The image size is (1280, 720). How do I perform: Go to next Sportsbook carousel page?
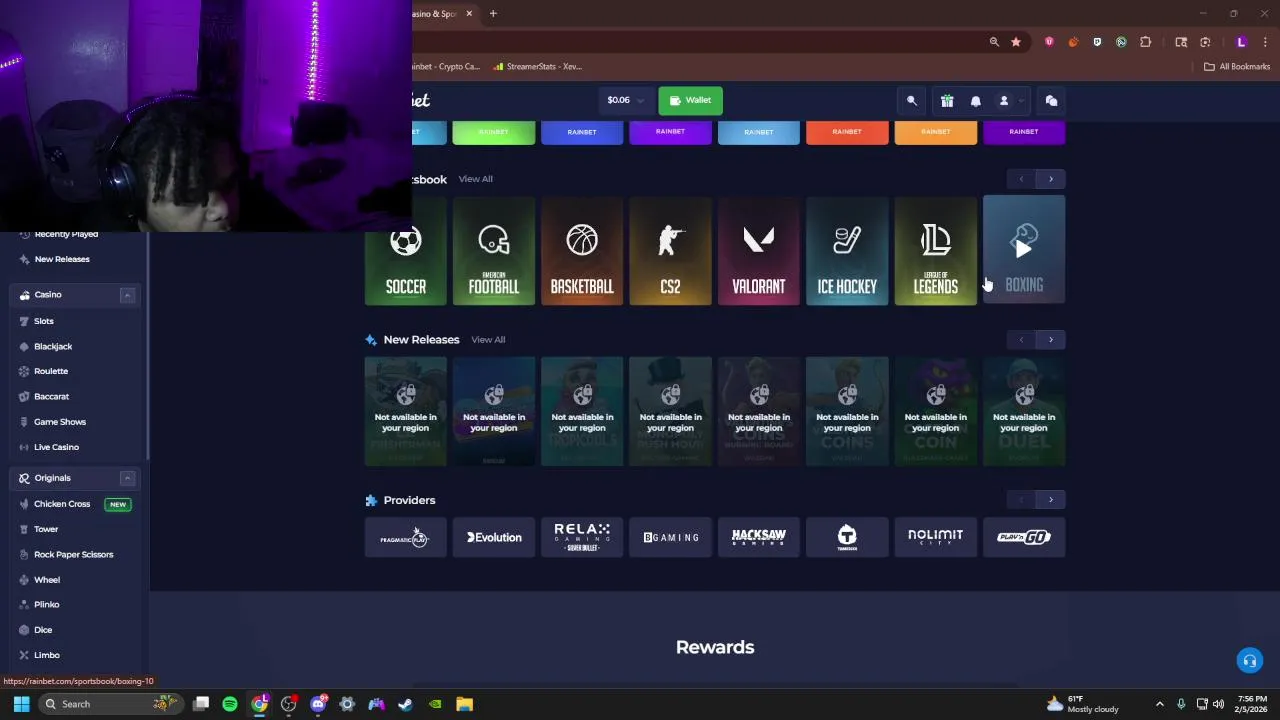pos(1051,179)
